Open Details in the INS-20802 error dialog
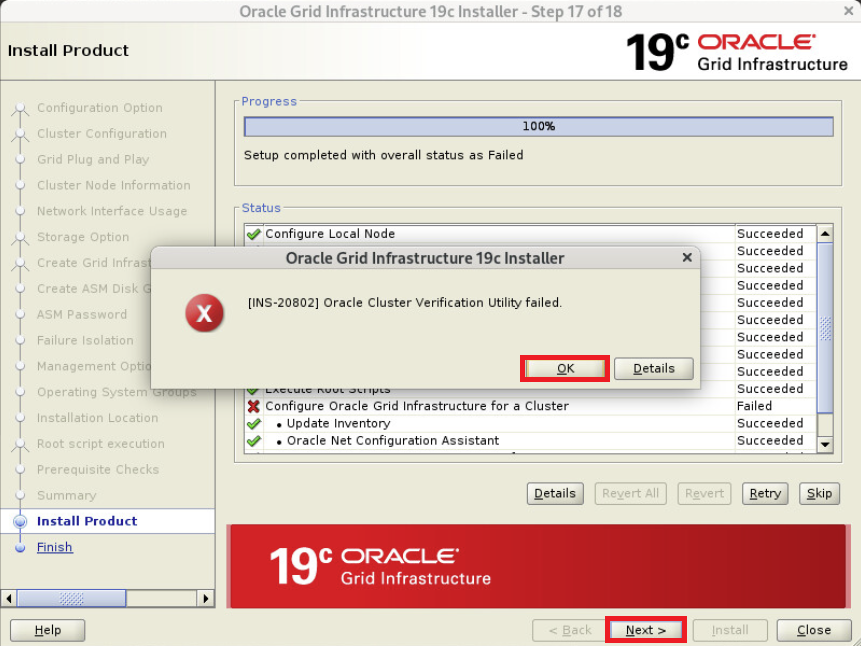Image resolution: width=861 pixels, height=646 pixels. (653, 368)
